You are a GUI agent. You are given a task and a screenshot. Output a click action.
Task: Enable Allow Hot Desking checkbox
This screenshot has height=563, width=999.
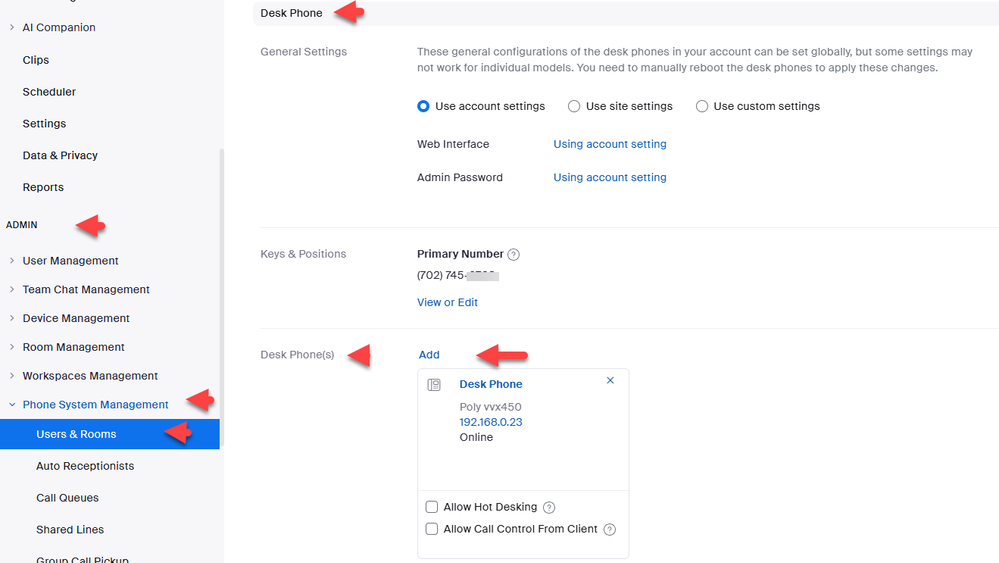point(432,507)
